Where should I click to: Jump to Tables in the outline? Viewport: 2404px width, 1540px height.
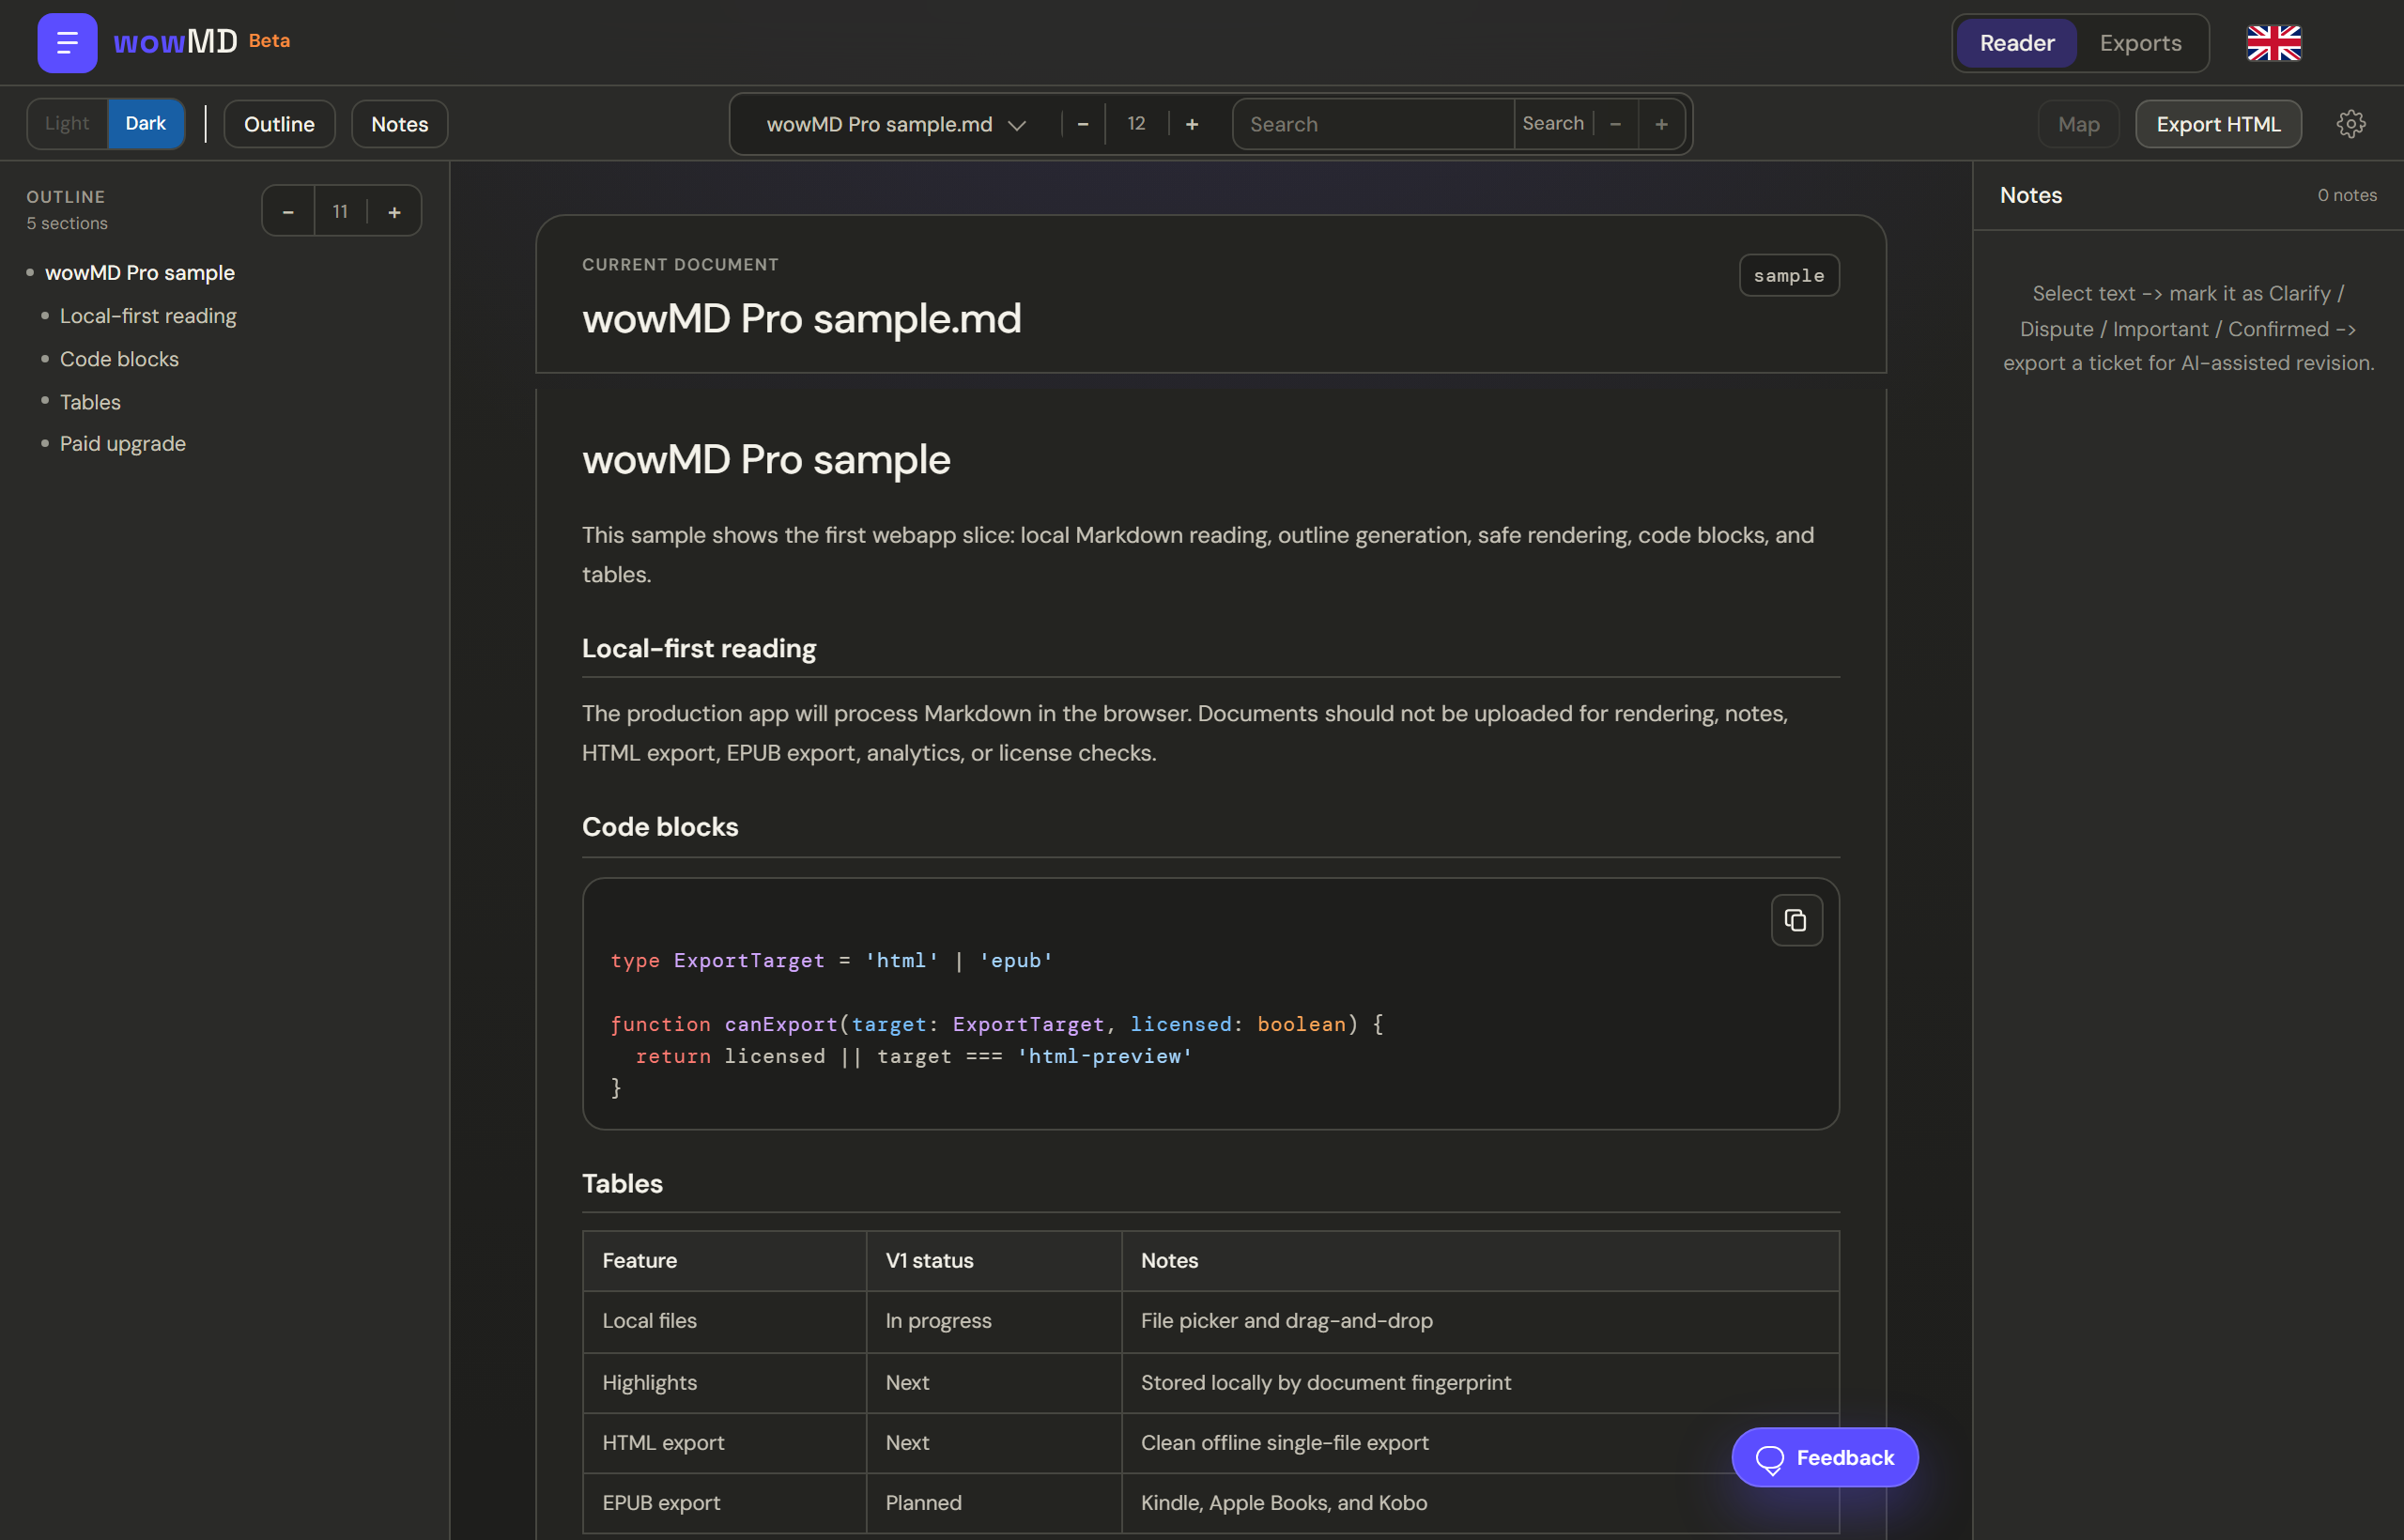(90, 402)
